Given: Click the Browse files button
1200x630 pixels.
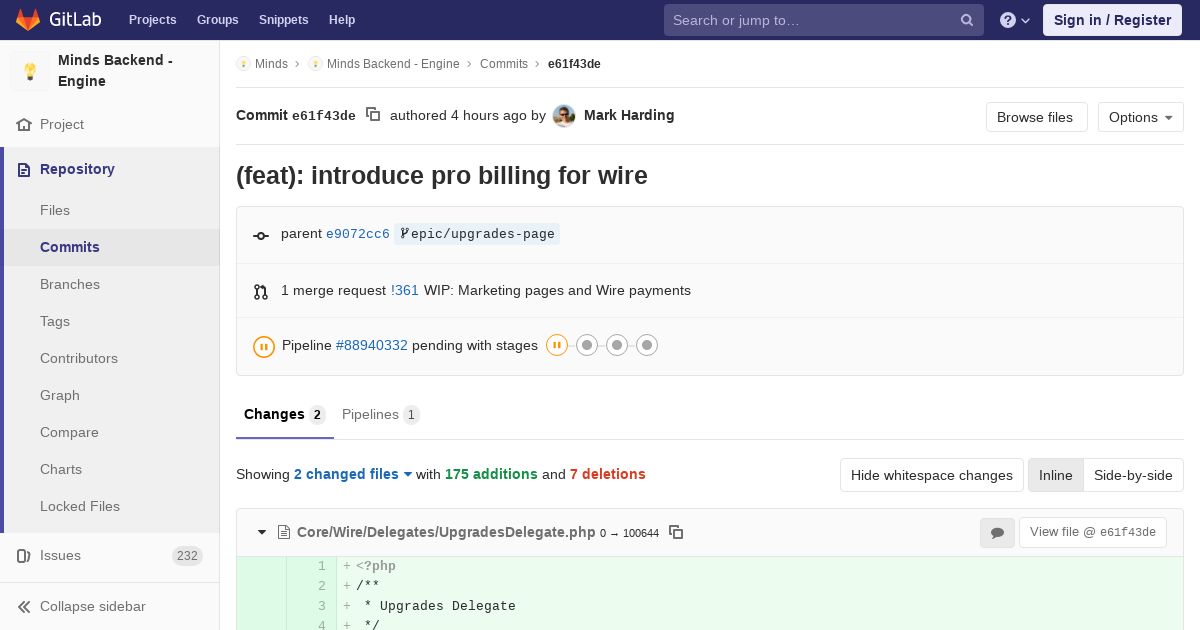Looking at the screenshot, I should (1036, 117).
